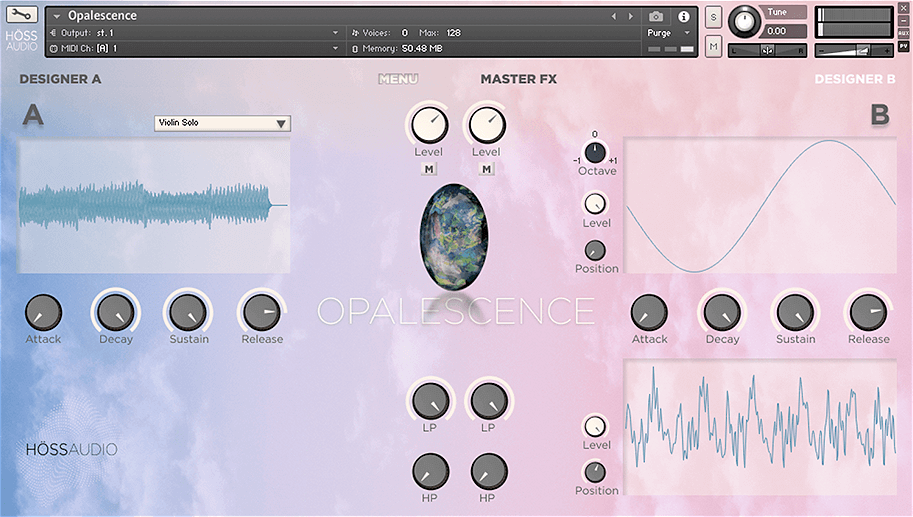Click the Max voices value 128

point(454,33)
